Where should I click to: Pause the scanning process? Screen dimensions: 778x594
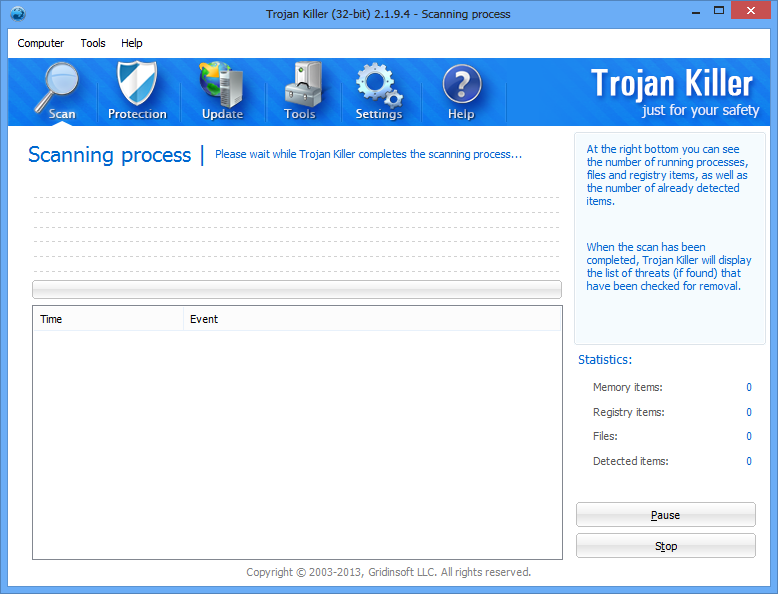[x=665, y=515]
